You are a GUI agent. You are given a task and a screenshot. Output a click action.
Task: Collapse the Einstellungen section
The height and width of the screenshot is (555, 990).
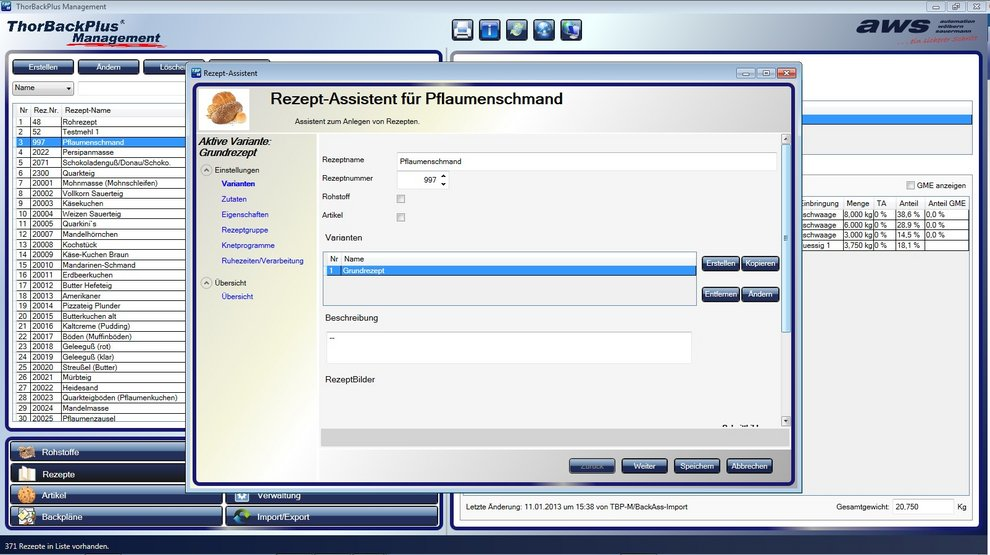coord(206,170)
